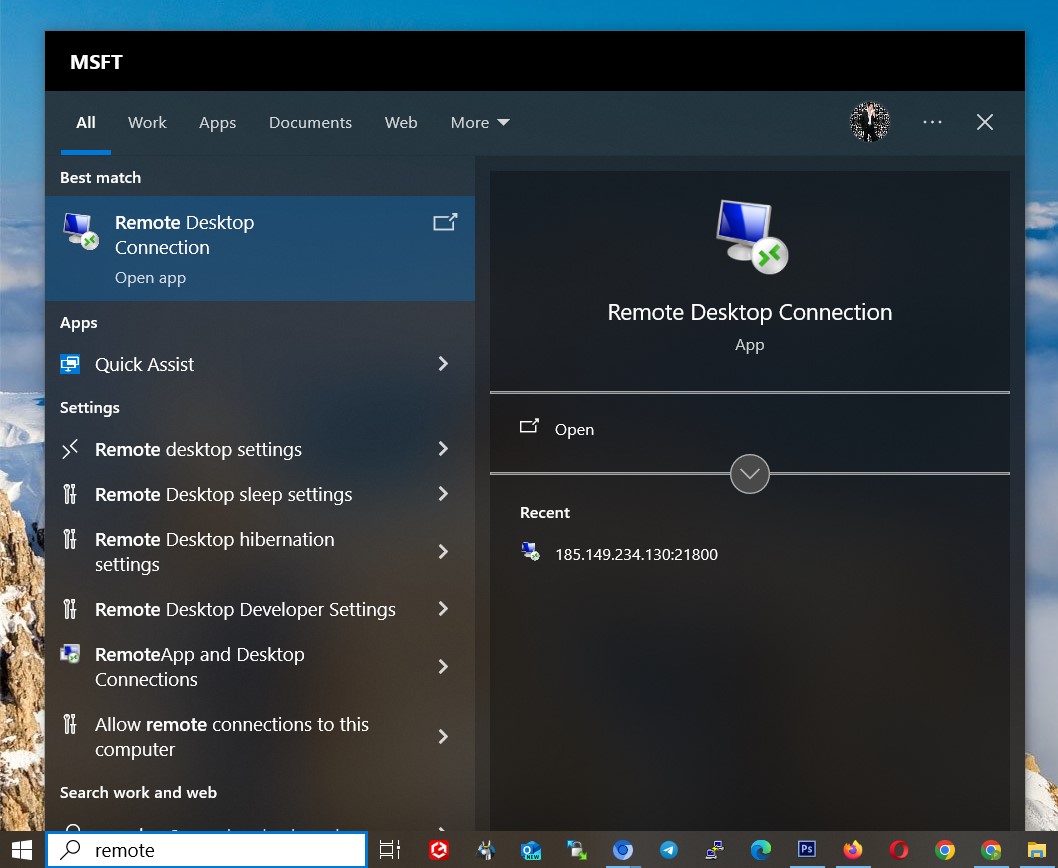The width and height of the screenshot is (1058, 868).
Task: Expand the arrow beside Remote desktop settings
Action: pyautogui.click(x=443, y=449)
